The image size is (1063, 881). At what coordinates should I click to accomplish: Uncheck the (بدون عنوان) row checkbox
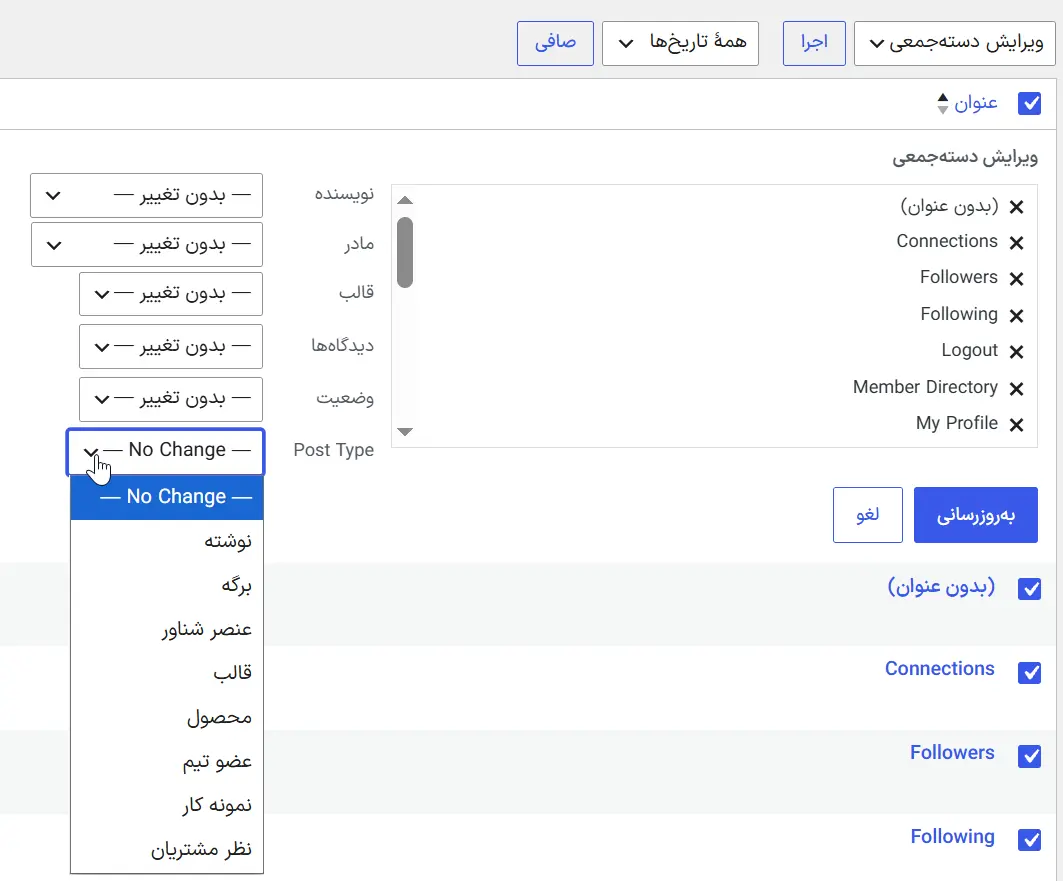tap(1029, 589)
